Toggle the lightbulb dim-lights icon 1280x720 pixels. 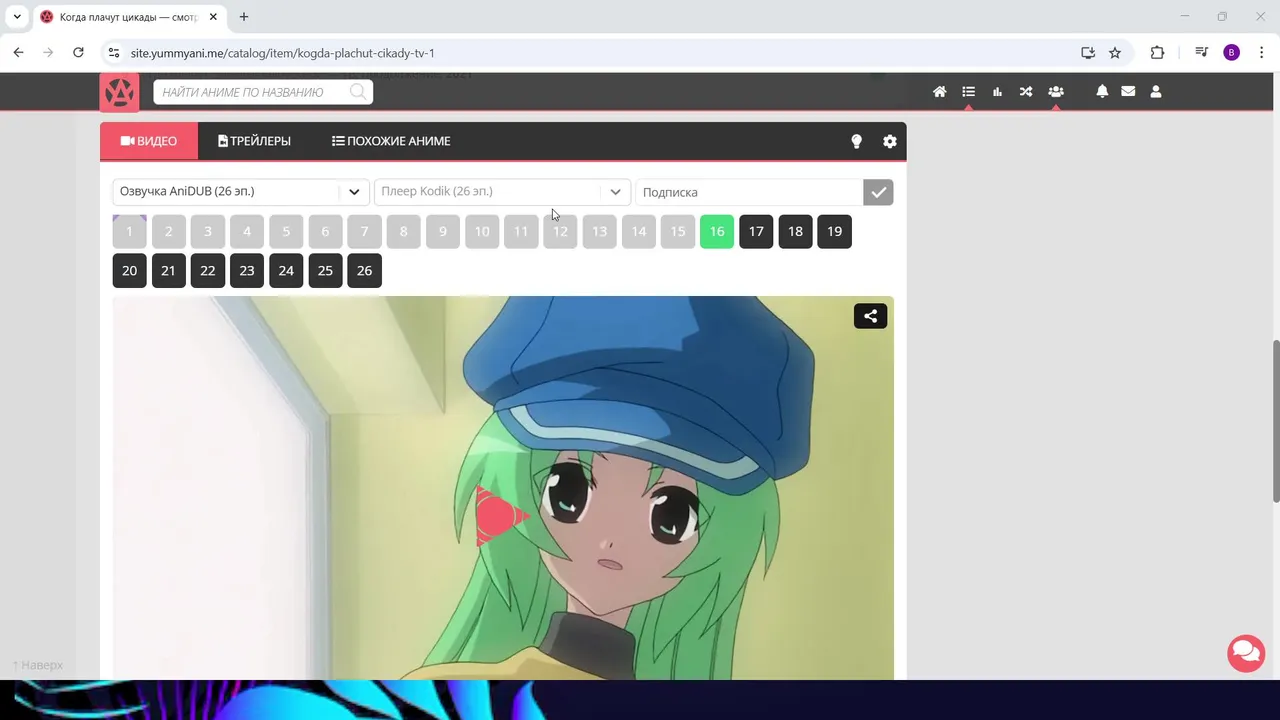[856, 141]
